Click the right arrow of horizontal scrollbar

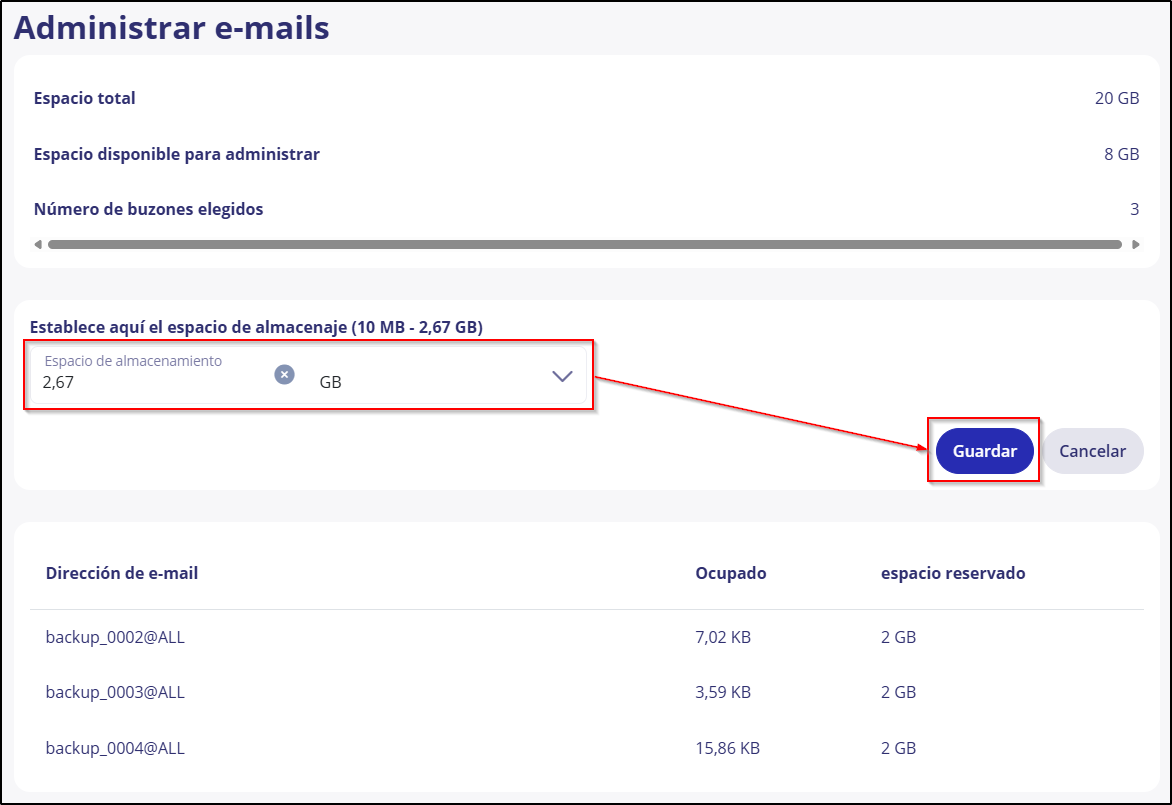(1135, 244)
